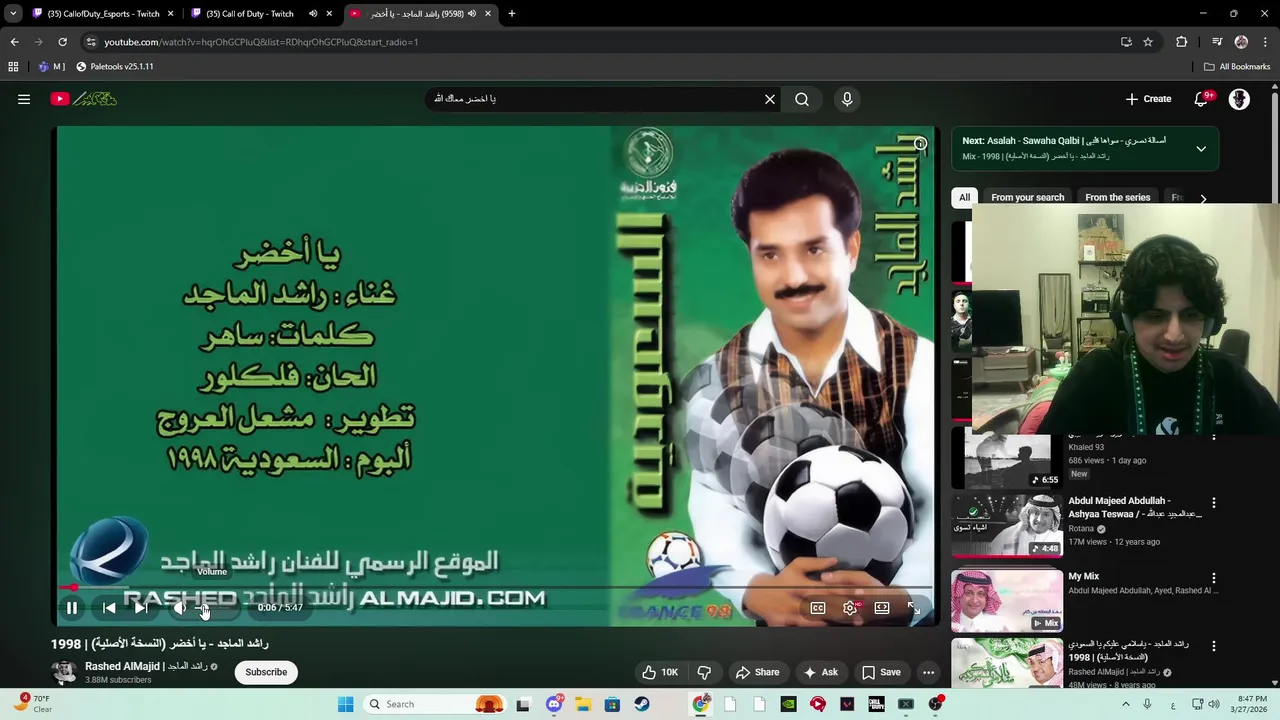
Task: Adjust the volume slider in the player
Action: pos(215,607)
